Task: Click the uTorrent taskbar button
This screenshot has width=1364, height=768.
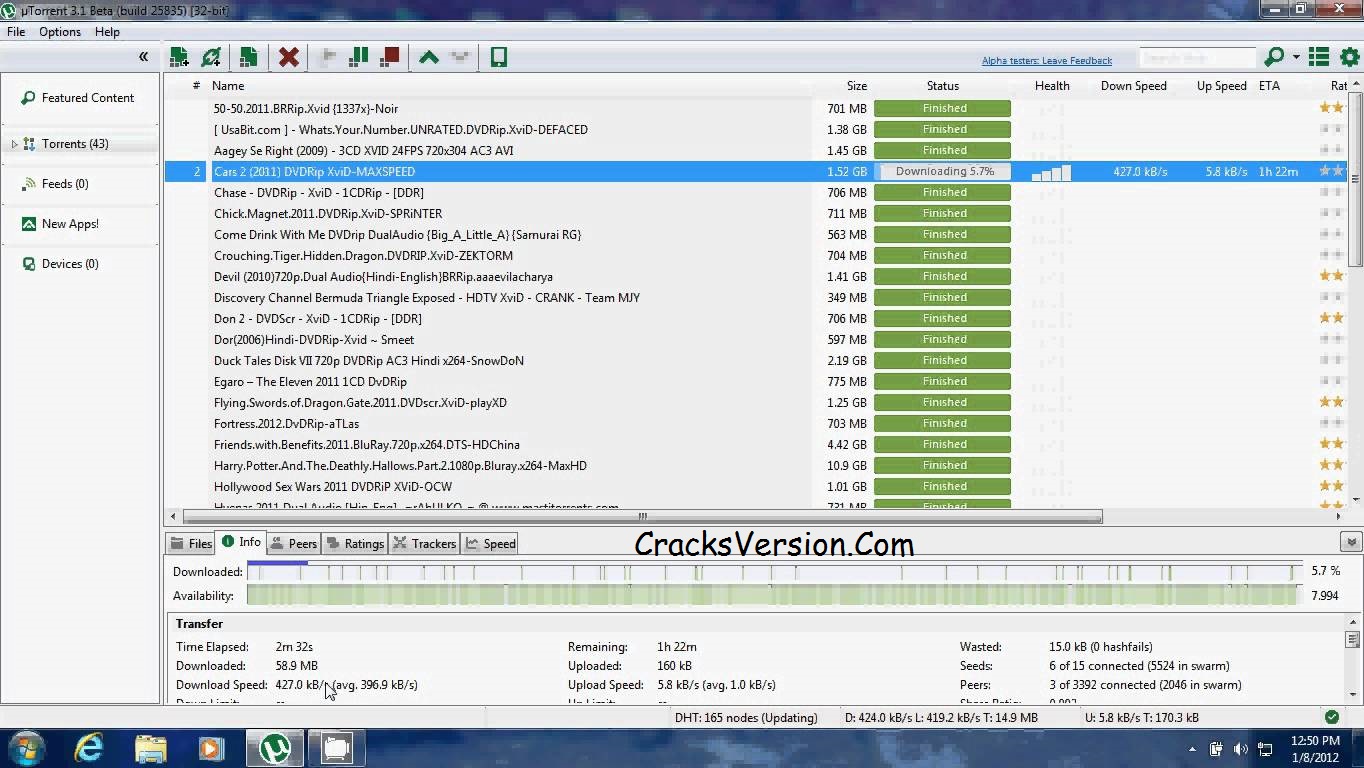Action: [x=274, y=748]
